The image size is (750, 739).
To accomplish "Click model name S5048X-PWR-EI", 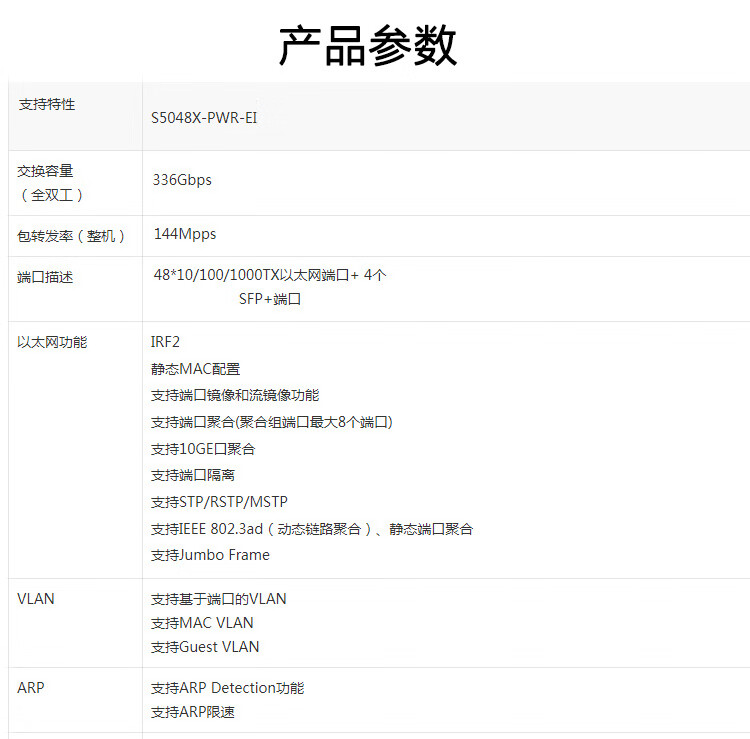I will click(204, 118).
